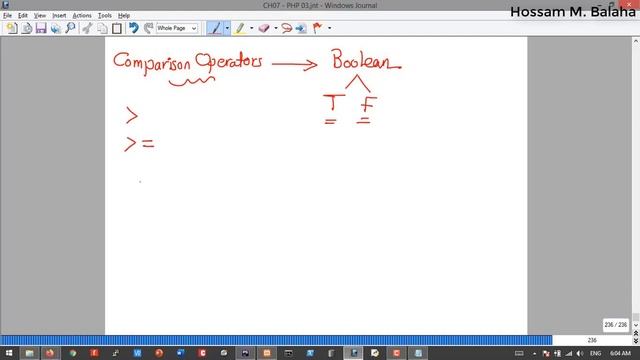The image size is (640, 360).
Task: Open the Edit menu
Action: tap(22, 16)
